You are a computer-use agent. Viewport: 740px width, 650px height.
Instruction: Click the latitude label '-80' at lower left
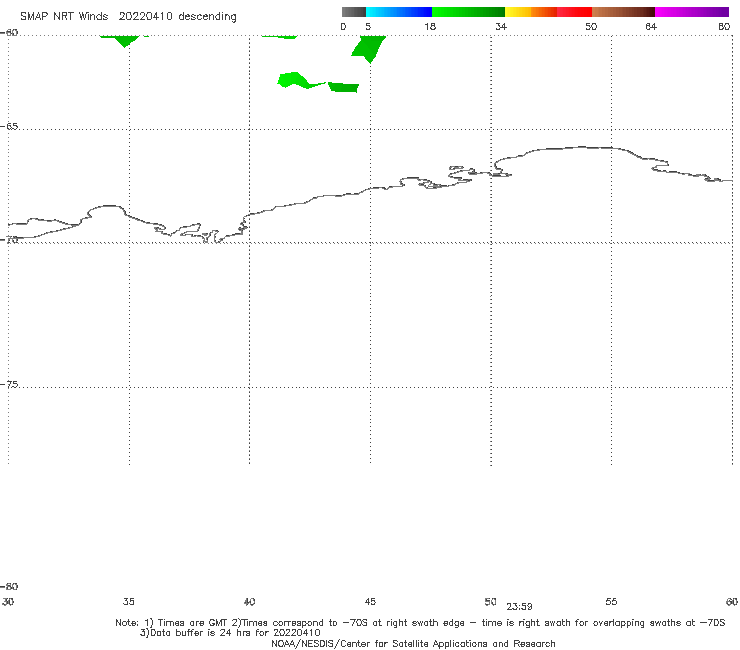pyautogui.click(x=9, y=587)
